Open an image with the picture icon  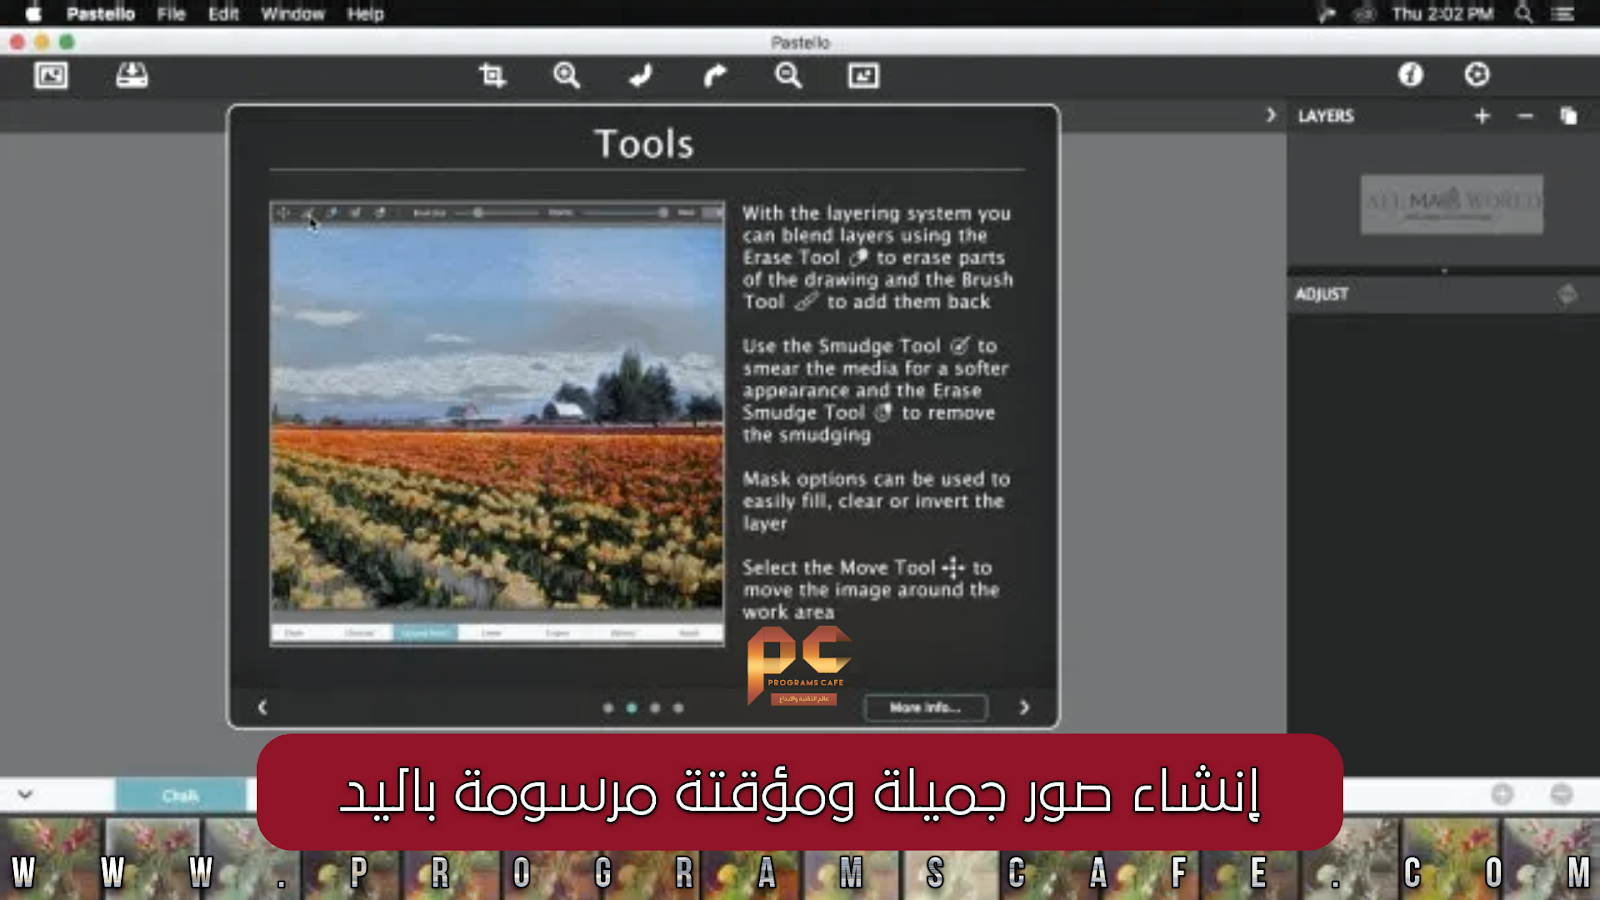pos(48,75)
